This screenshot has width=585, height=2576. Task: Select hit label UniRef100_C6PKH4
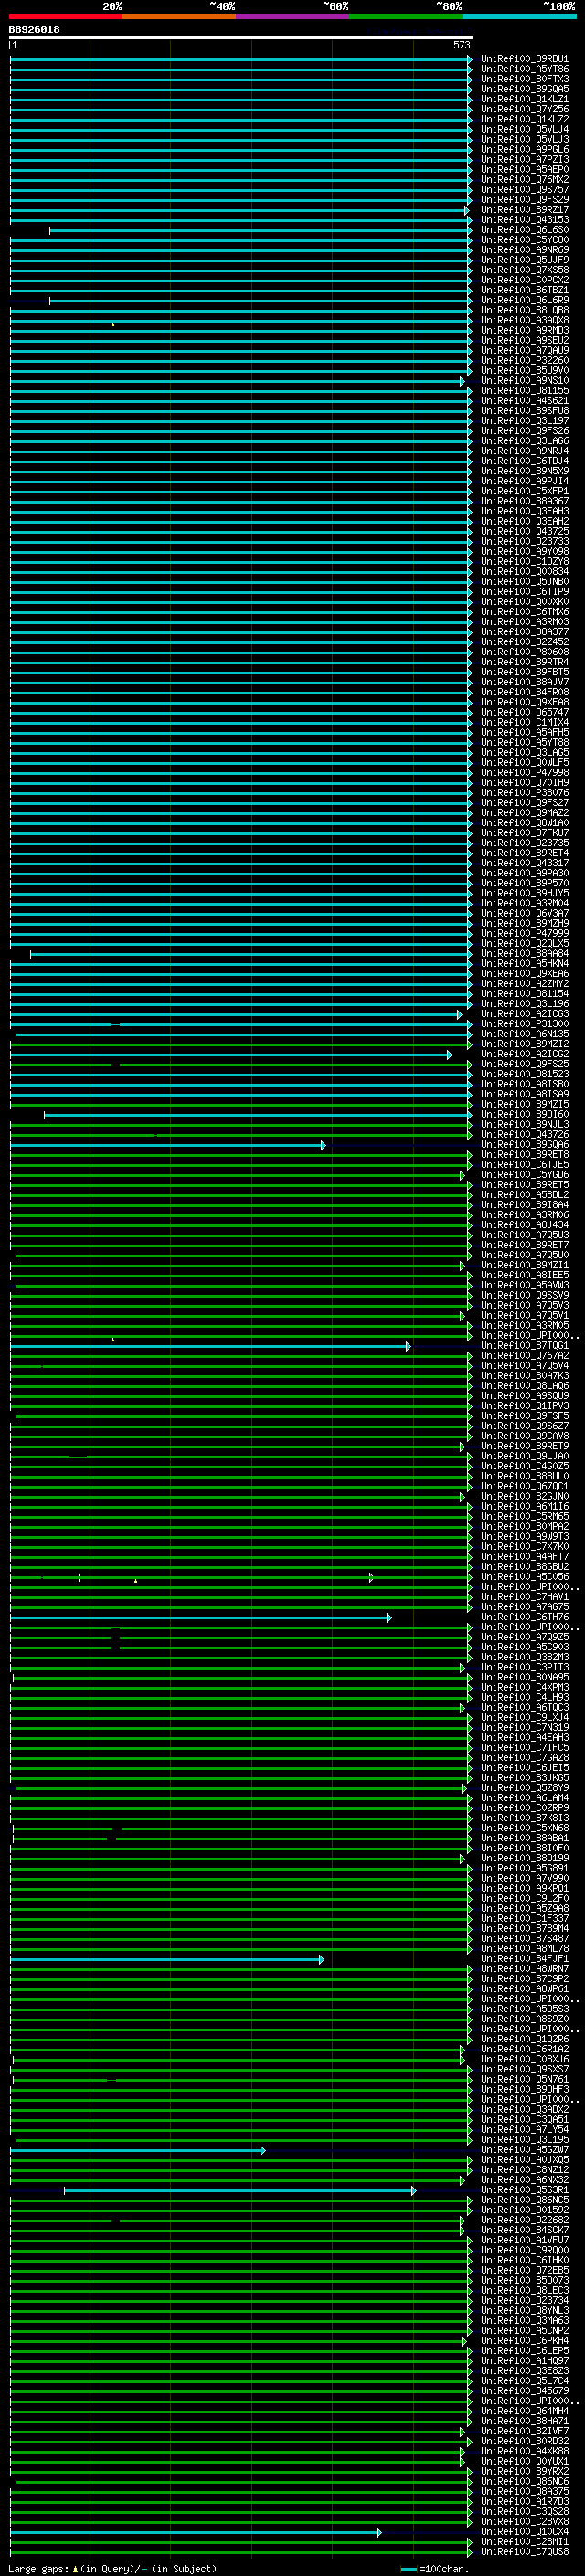click(x=524, y=2341)
